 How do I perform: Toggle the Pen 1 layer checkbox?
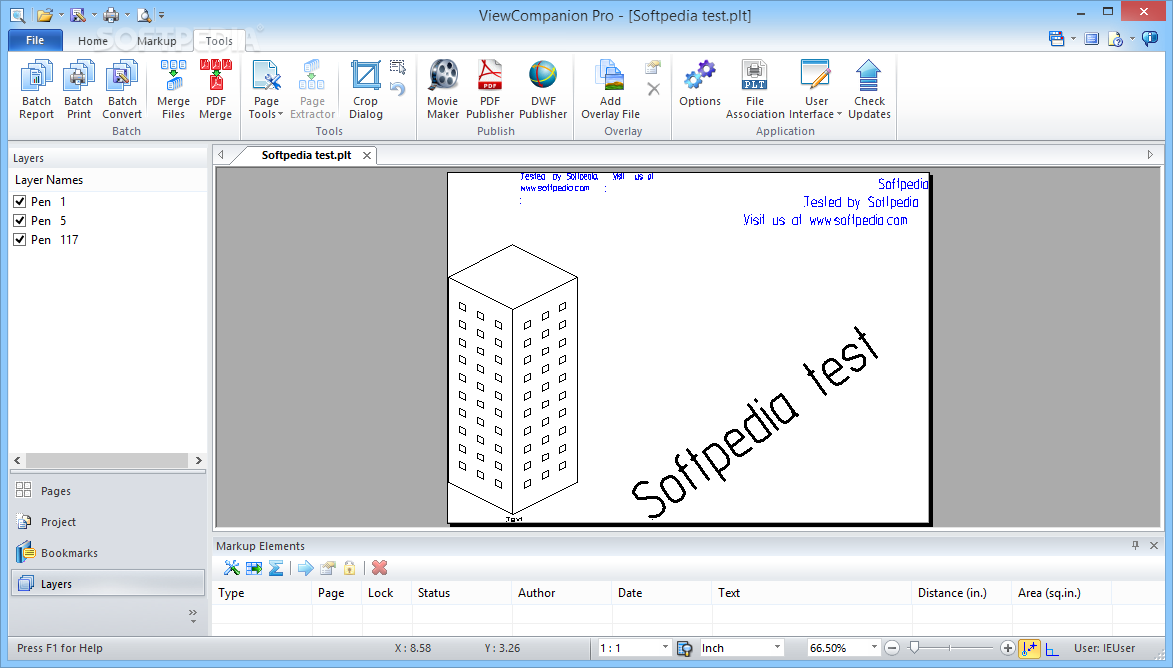[x=20, y=201]
